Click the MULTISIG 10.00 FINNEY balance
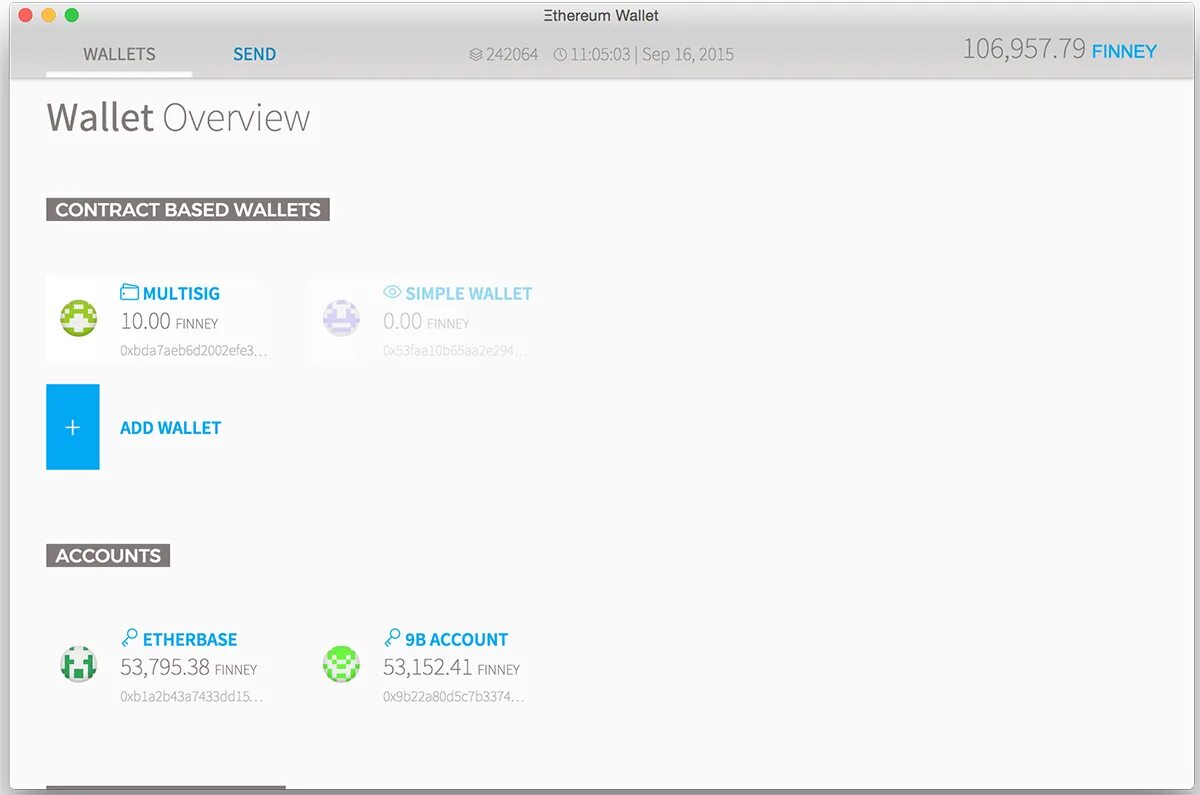The image size is (1200, 795). tap(169, 322)
